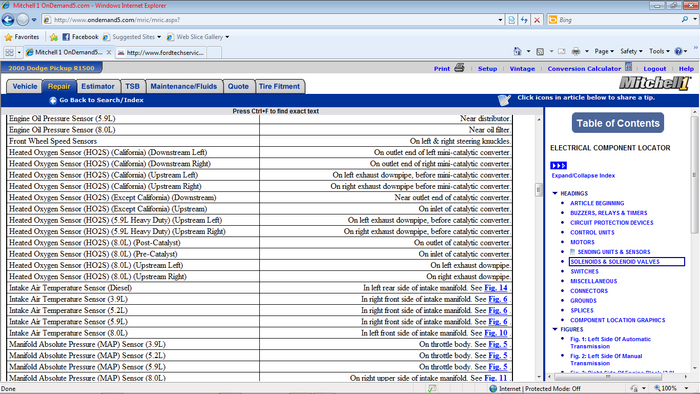Click the browser Forward arrow button
This screenshot has height=394, width=700.
[22, 20]
